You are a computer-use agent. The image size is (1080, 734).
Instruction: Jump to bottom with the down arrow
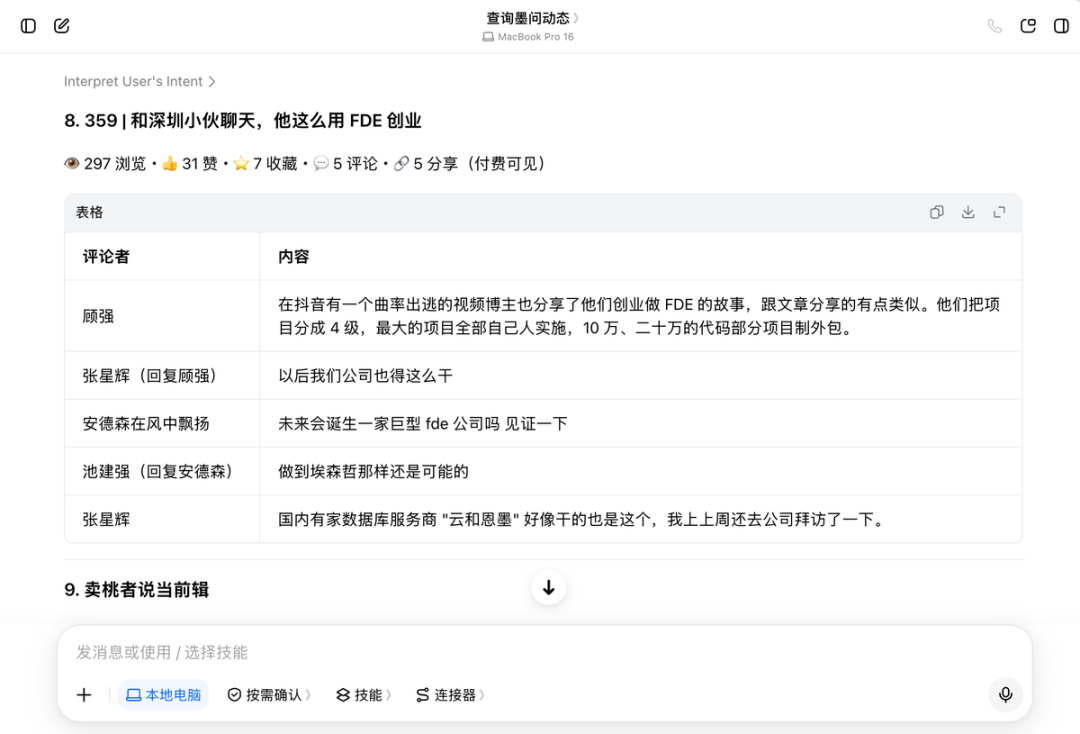549,587
